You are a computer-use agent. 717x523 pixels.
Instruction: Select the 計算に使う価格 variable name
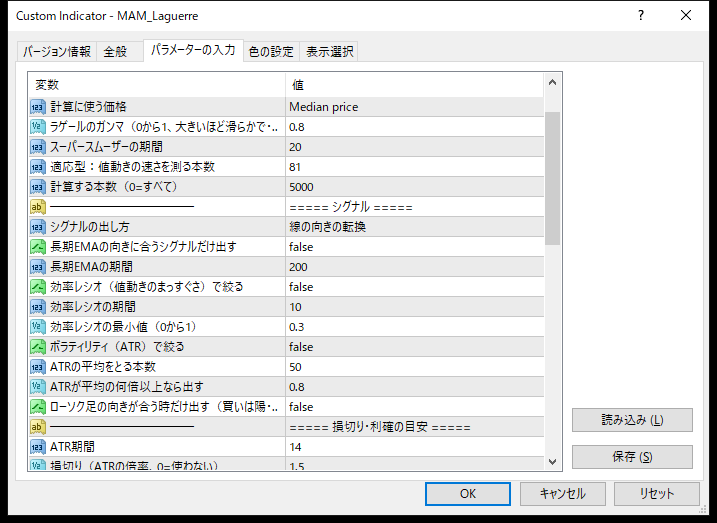coord(88,107)
